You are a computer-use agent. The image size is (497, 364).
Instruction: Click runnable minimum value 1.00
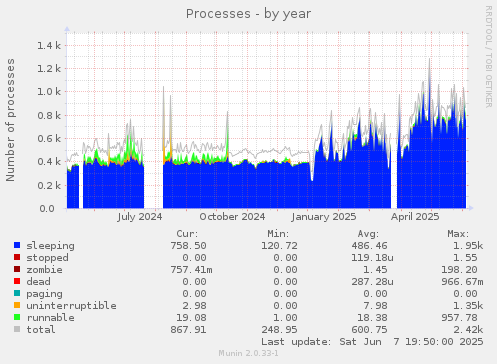click(285, 318)
